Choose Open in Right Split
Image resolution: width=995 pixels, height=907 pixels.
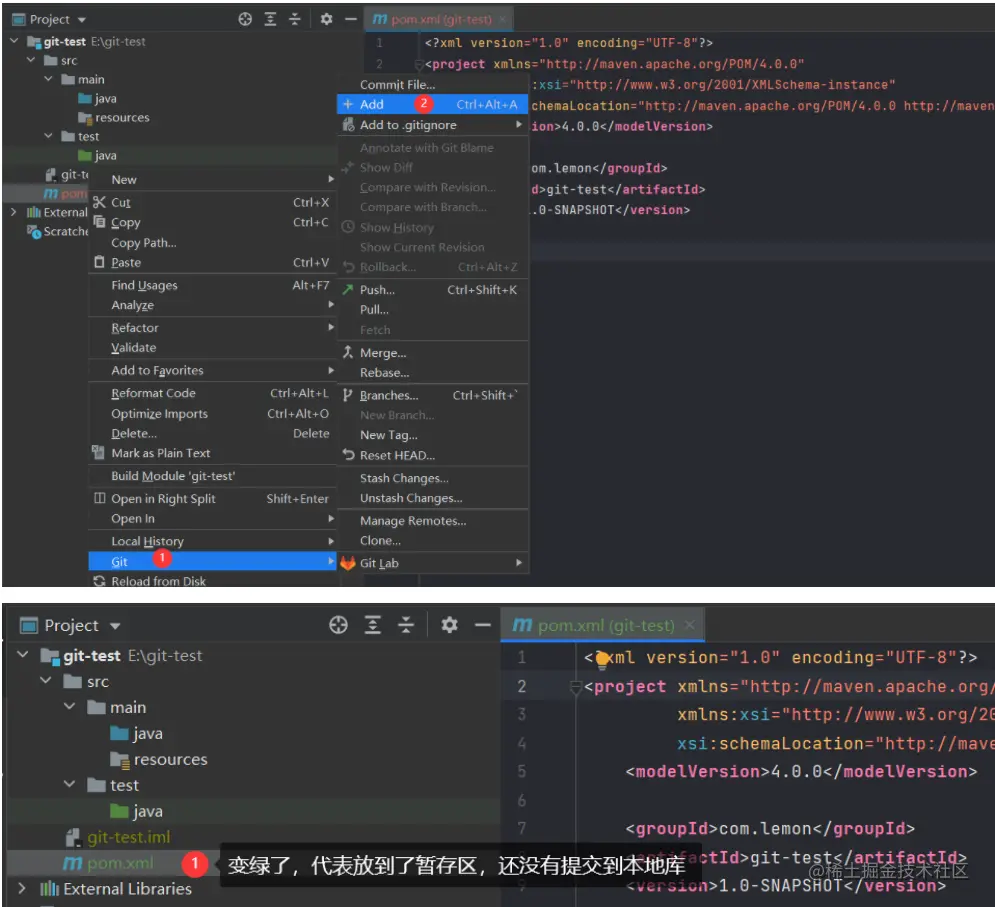[213, 499]
